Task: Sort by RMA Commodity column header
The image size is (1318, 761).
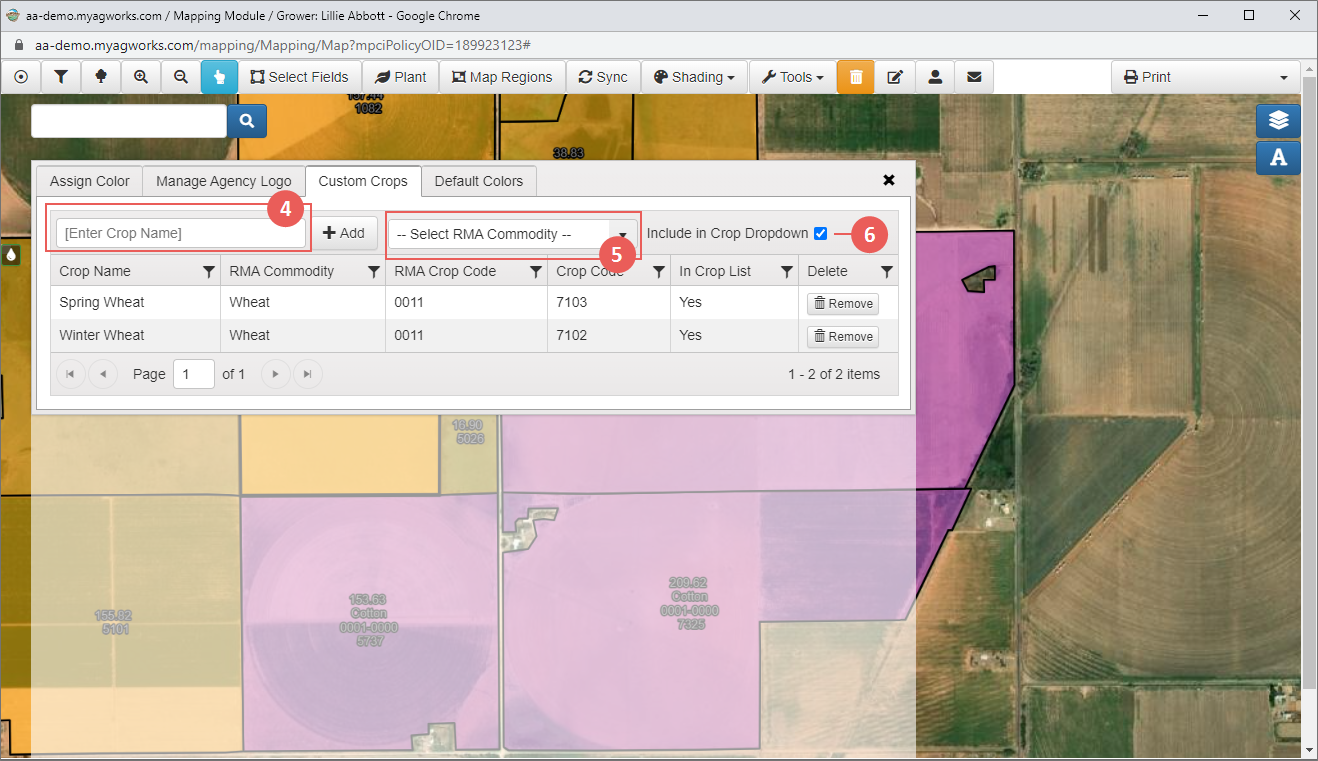Action: click(x=282, y=271)
